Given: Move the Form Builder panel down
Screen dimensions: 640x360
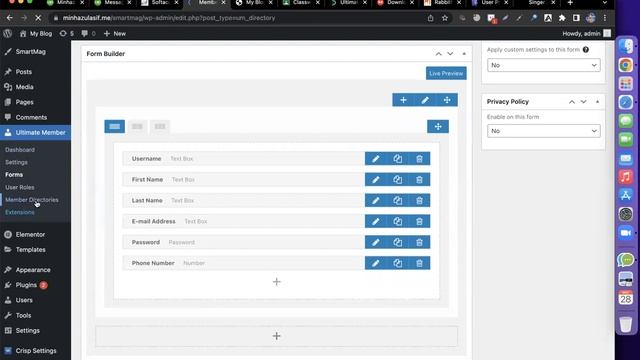Looking at the screenshot, I should 450,54.
